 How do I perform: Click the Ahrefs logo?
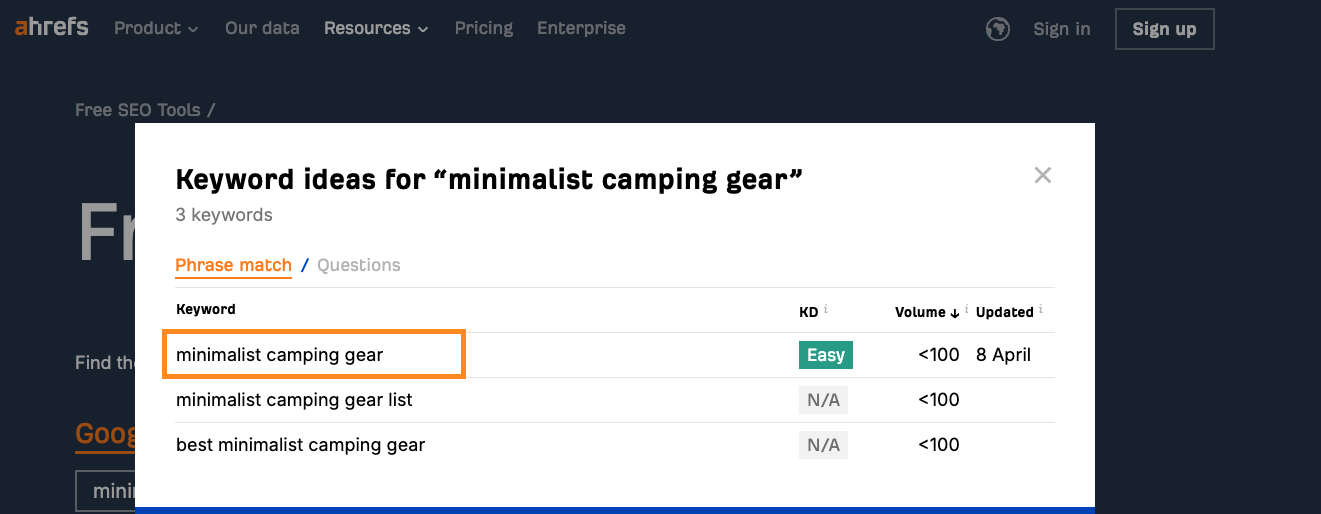52,27
